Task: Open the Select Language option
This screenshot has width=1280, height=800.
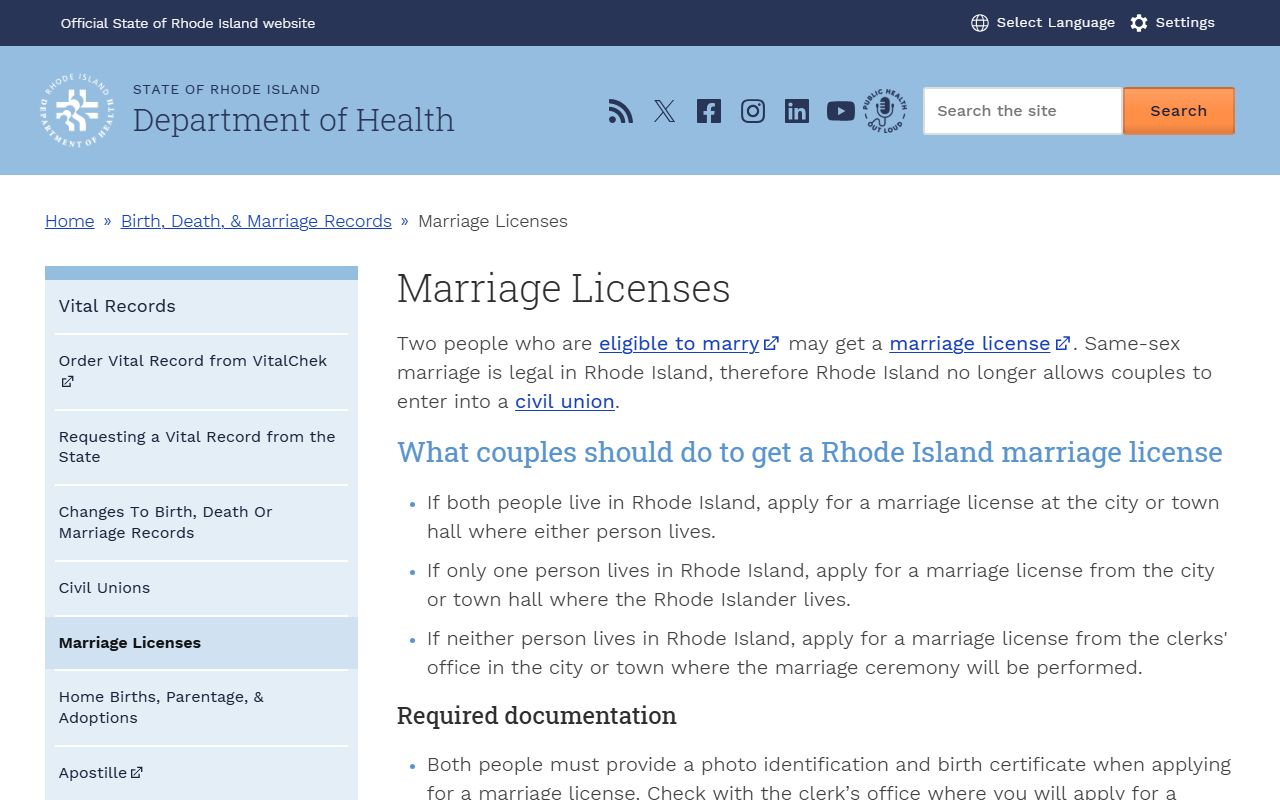Action: click(x=1043, y=23)
